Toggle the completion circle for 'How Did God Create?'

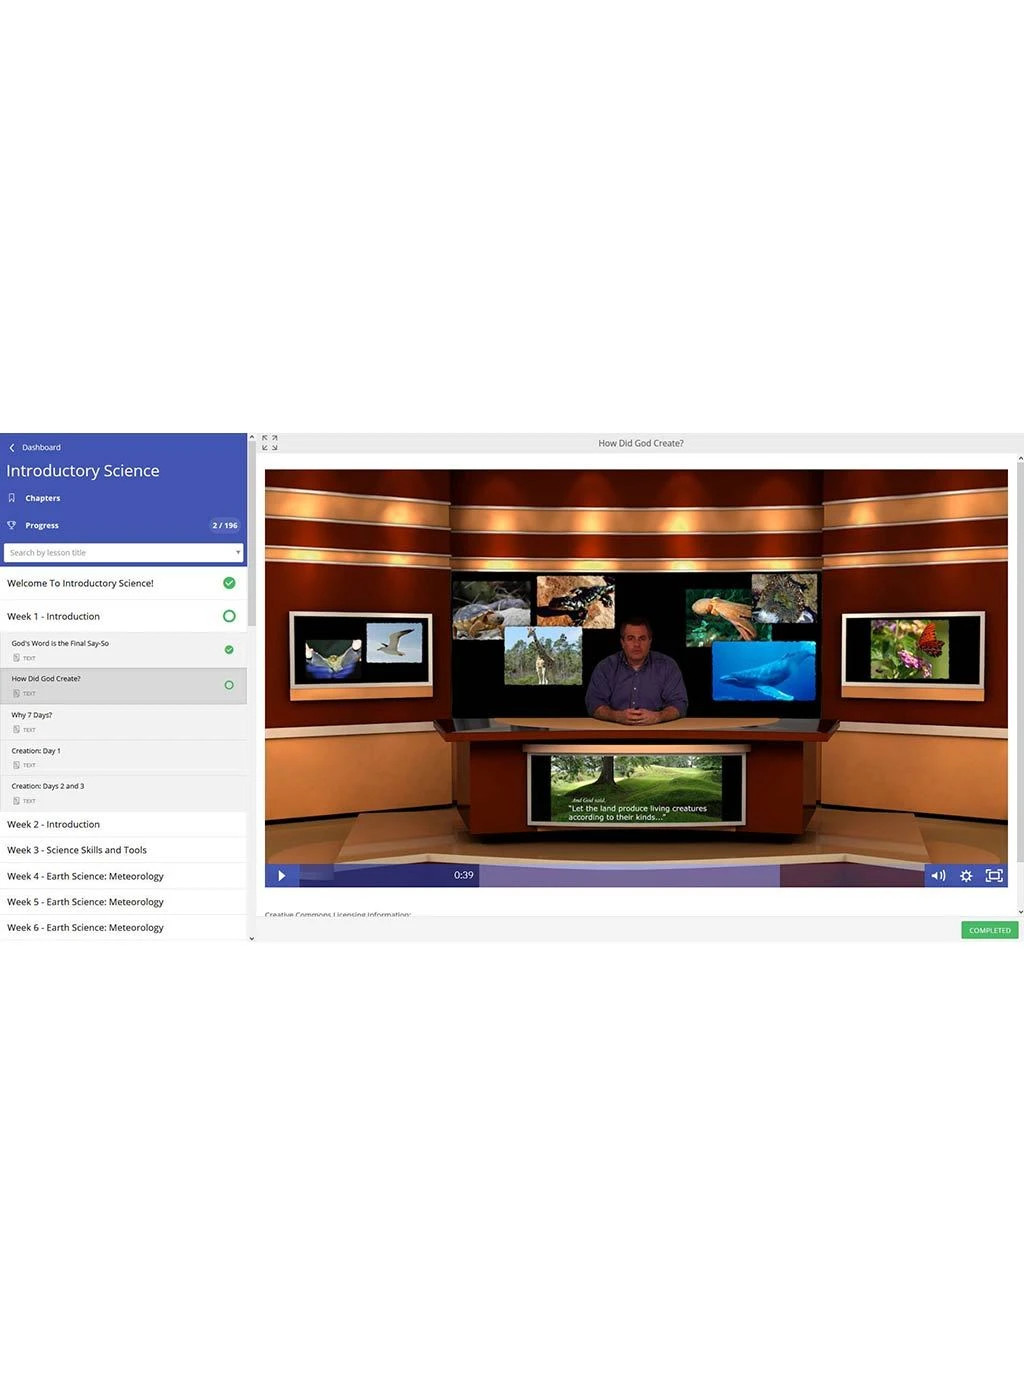coord(229,685)
